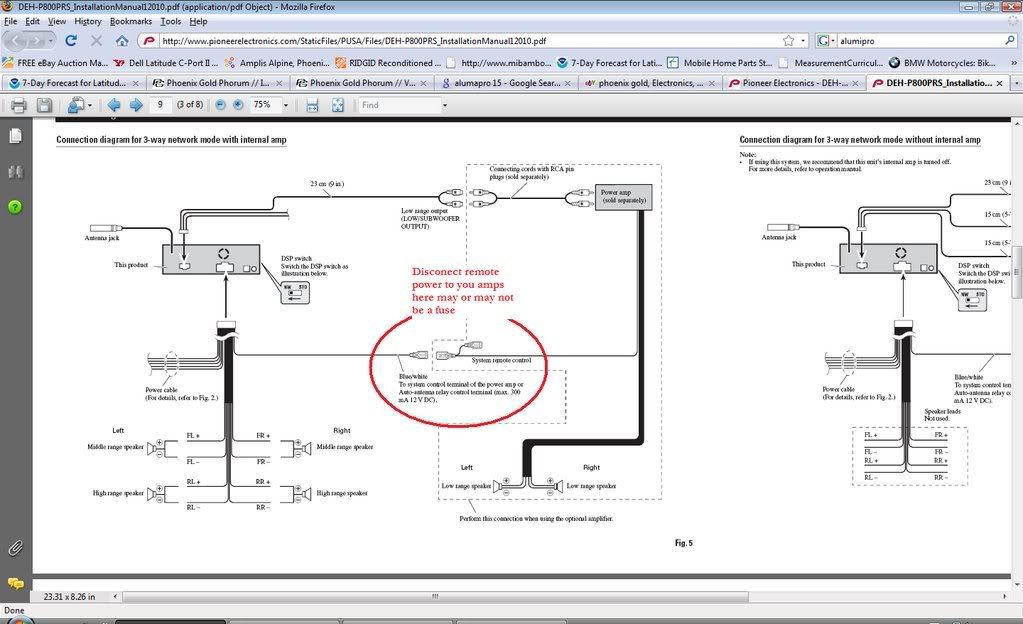Open the Attachments paperclip panel
Image resolution: width=1023 pixels, height=624 pixels.
point(16,548)
